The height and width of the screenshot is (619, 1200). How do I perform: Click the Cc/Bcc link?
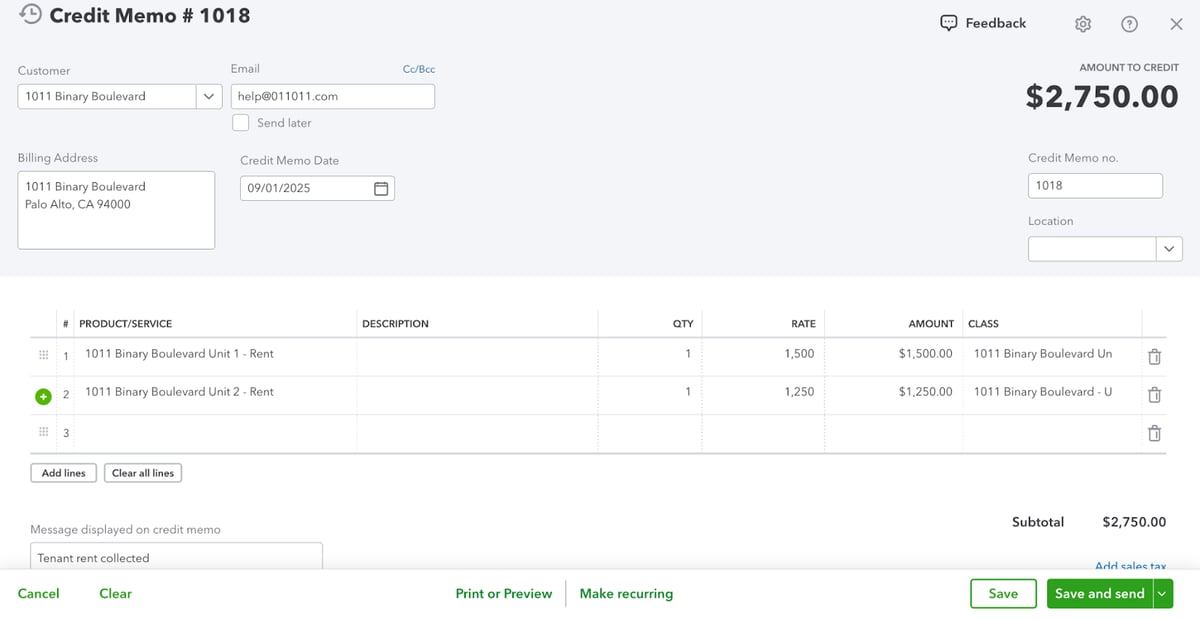point(418,70)
